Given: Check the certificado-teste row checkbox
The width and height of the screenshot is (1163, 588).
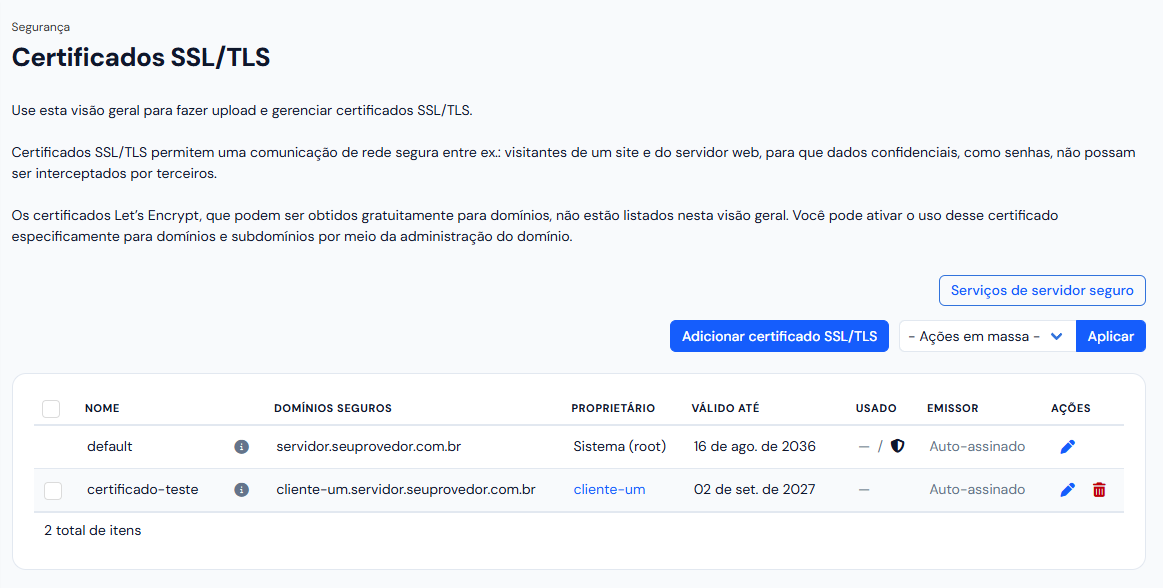Looking at the screenshot, I should click(53, 490).
